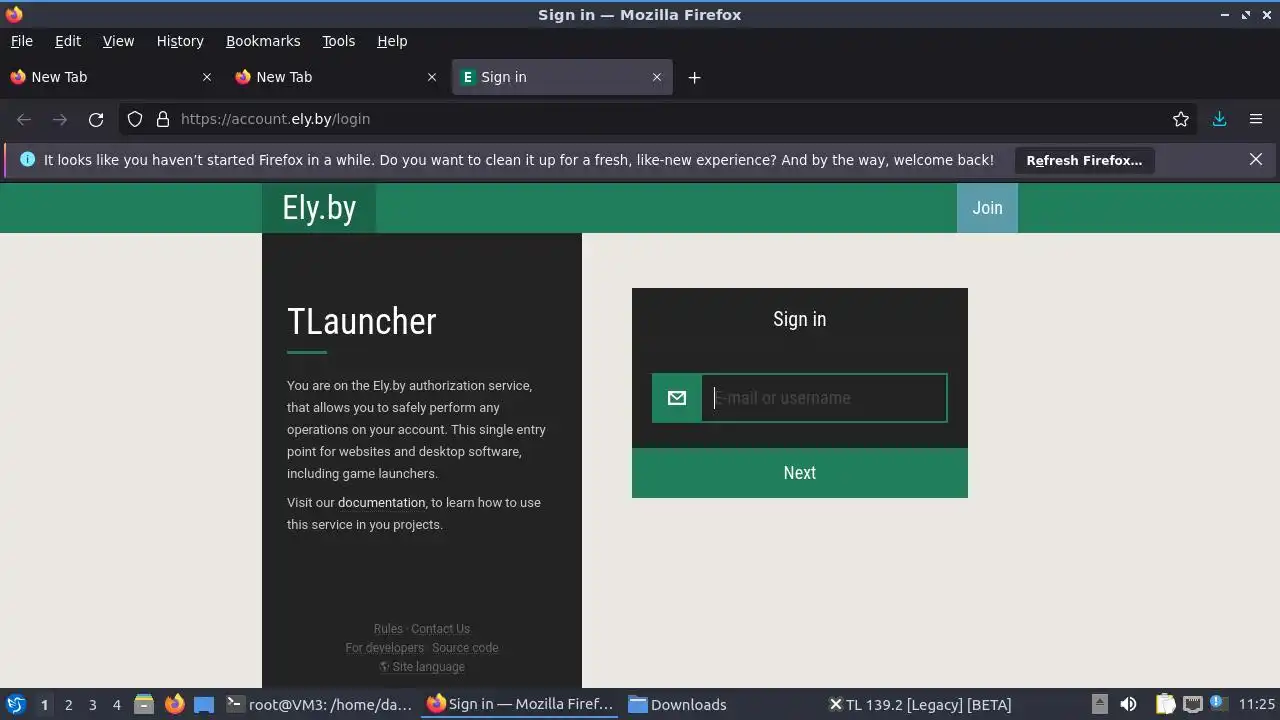Open the Tools menu
This screenshot has width=1280, height=720.
pyautogui.click(x=338, y=41)
